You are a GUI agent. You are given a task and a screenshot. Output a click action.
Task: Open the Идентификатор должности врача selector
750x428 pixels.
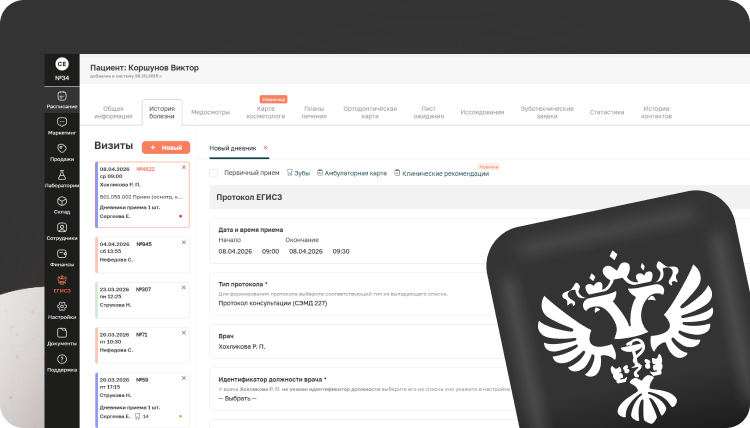238,398
